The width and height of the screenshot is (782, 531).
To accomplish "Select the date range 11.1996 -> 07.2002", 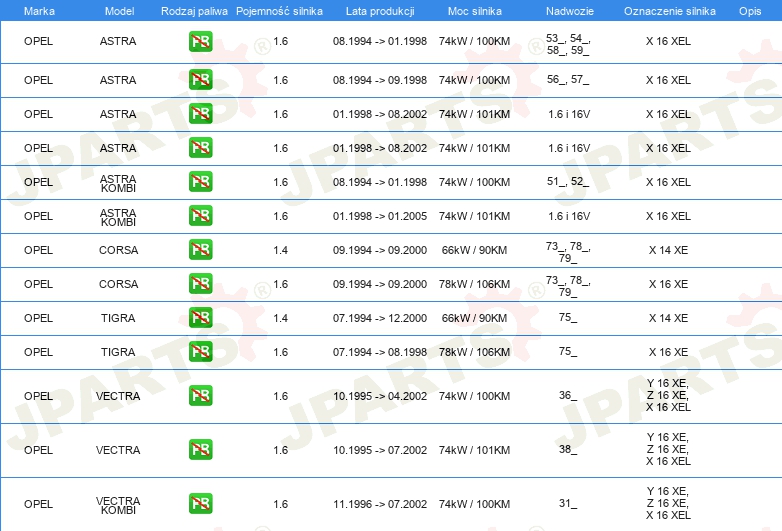I will [380, 504].
